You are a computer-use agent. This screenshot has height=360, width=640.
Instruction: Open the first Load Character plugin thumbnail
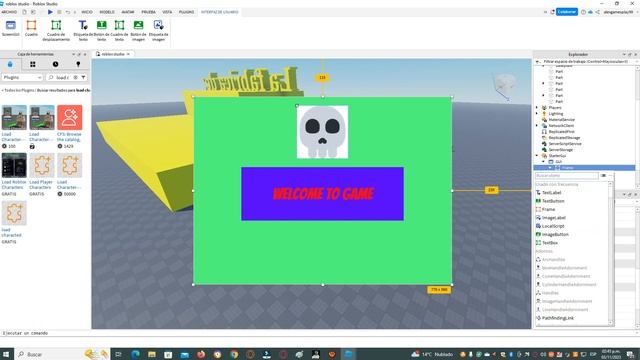click(14, 117)
